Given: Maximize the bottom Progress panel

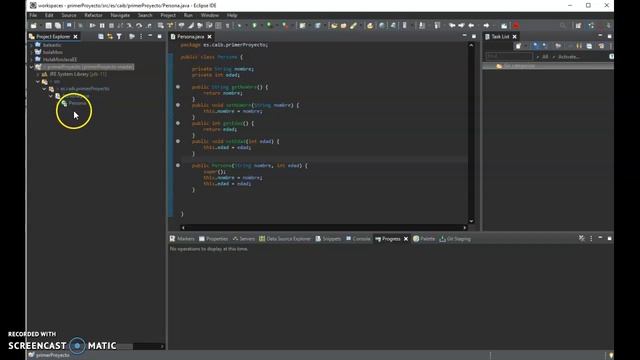Looking at the screenshot, I should [x=609, y=238].
